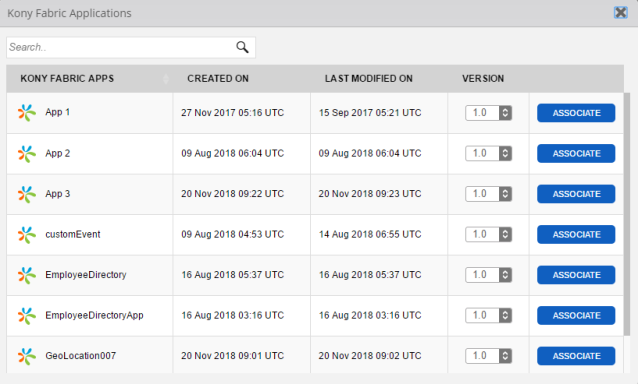
Task: Click the Created On column header
Action: tap(218, 79)
